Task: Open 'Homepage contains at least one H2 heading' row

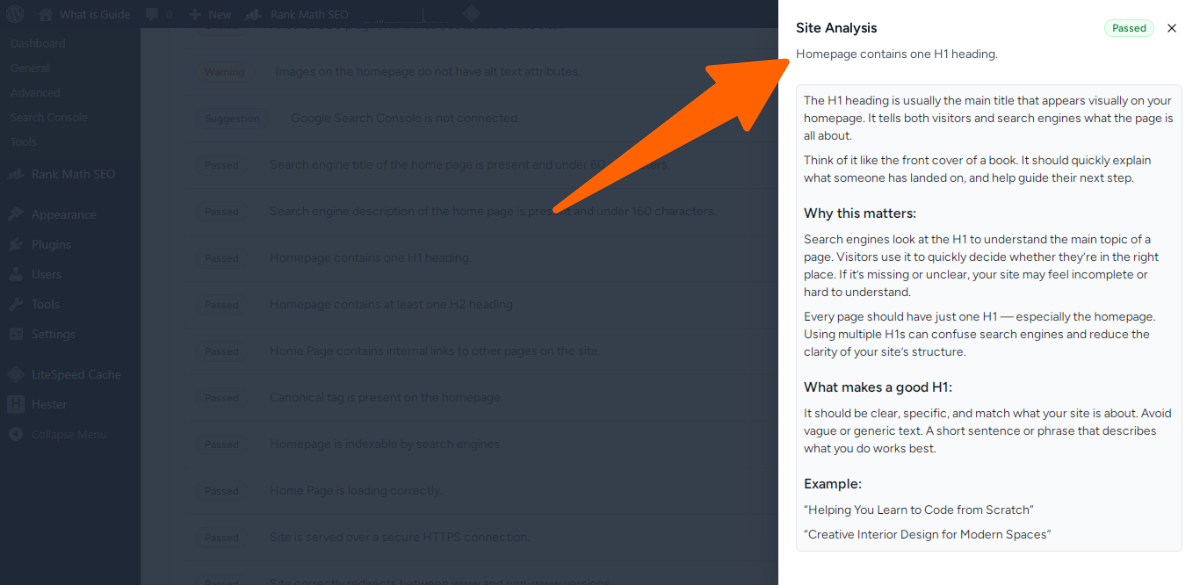Action: pos(392,304)
